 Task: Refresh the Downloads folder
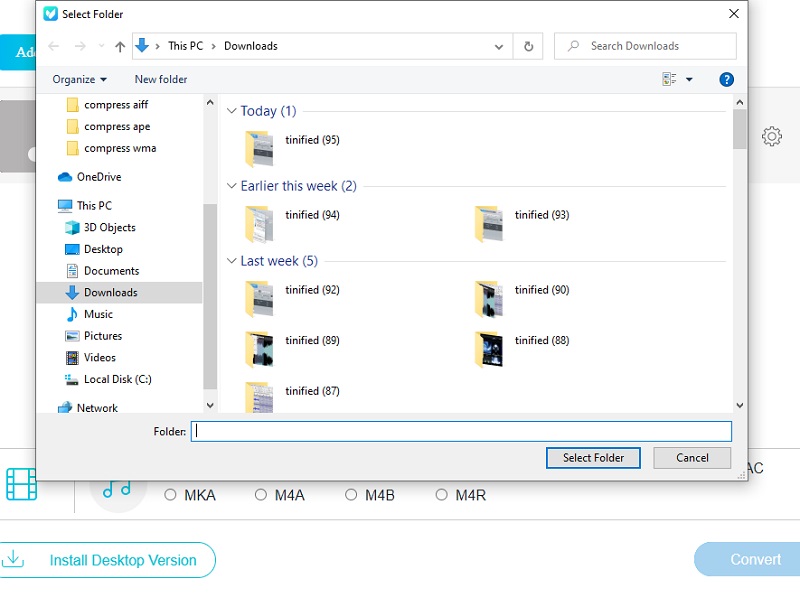[528, 46]
